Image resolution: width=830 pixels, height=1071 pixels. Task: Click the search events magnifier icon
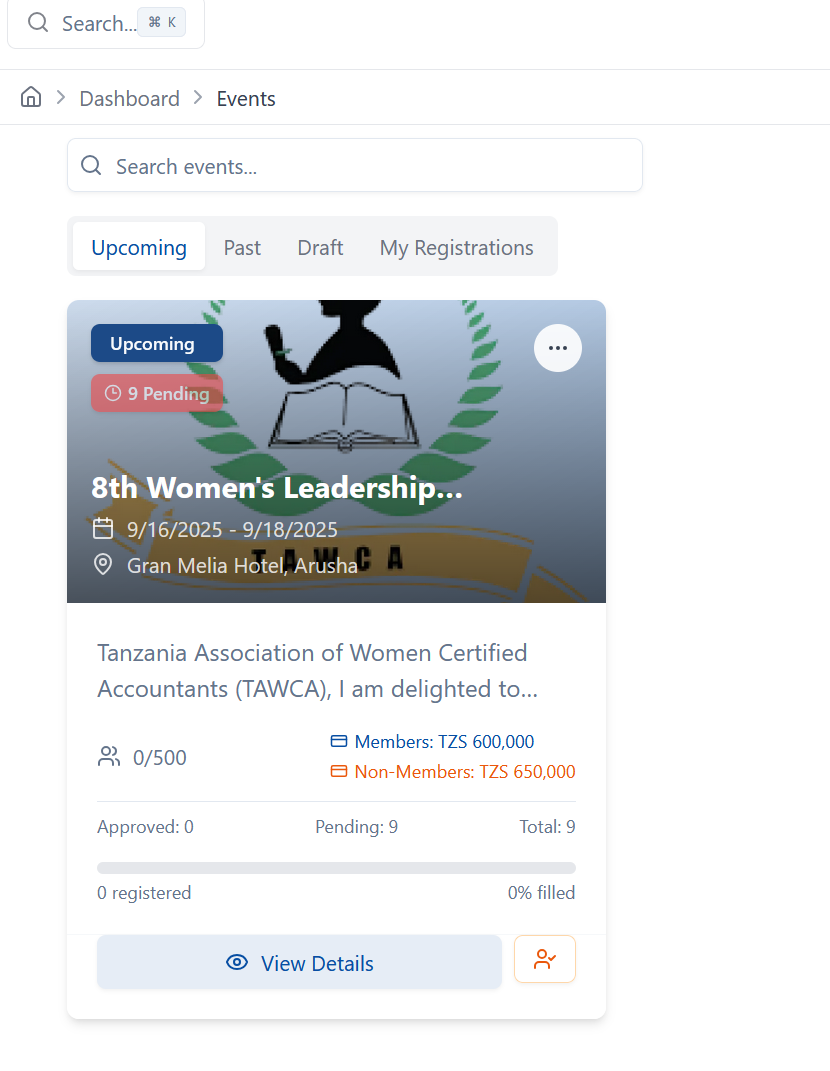(x=91, y=166)
